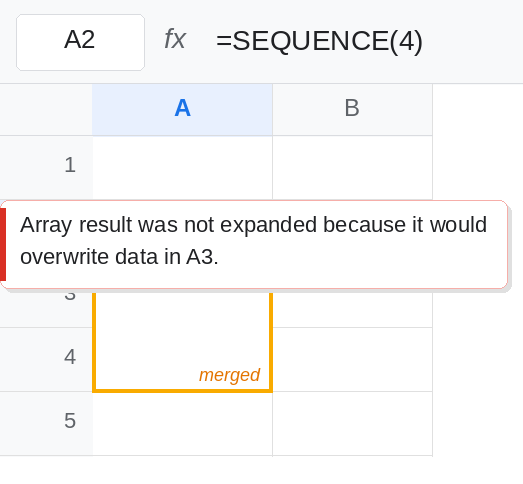Click the array result error tooltip
Image resolution: width=523 pixels, height=484 pixels.
254,245
